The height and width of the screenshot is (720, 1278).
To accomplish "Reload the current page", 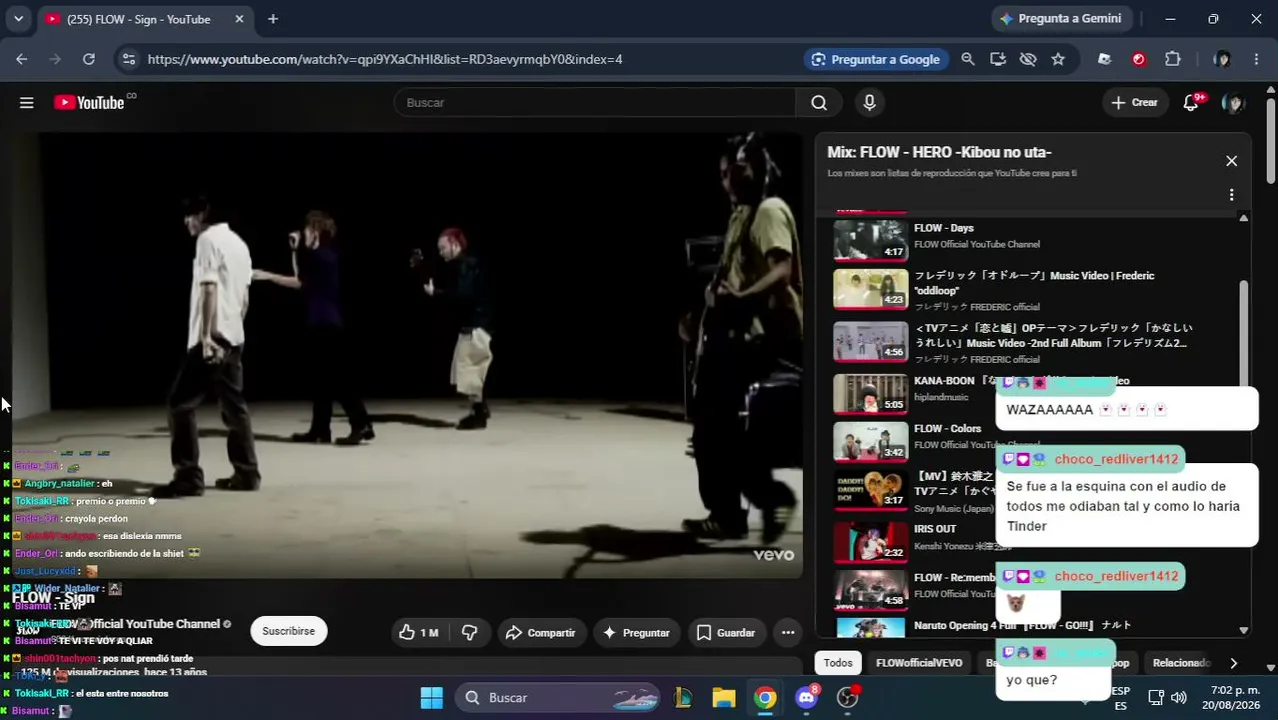I will tap(89, 59).
